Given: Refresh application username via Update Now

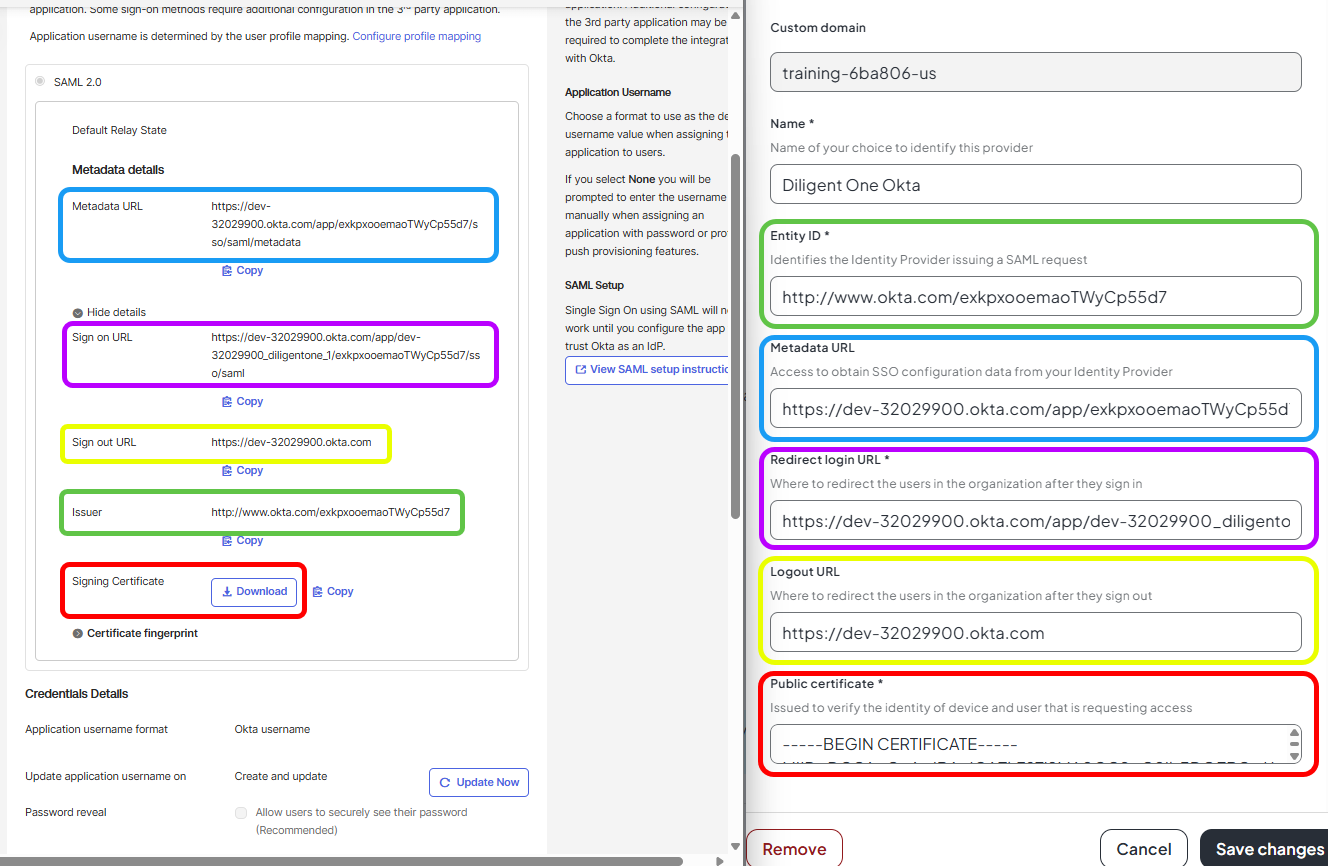Looking at the screenshot, I should [478, 781].
